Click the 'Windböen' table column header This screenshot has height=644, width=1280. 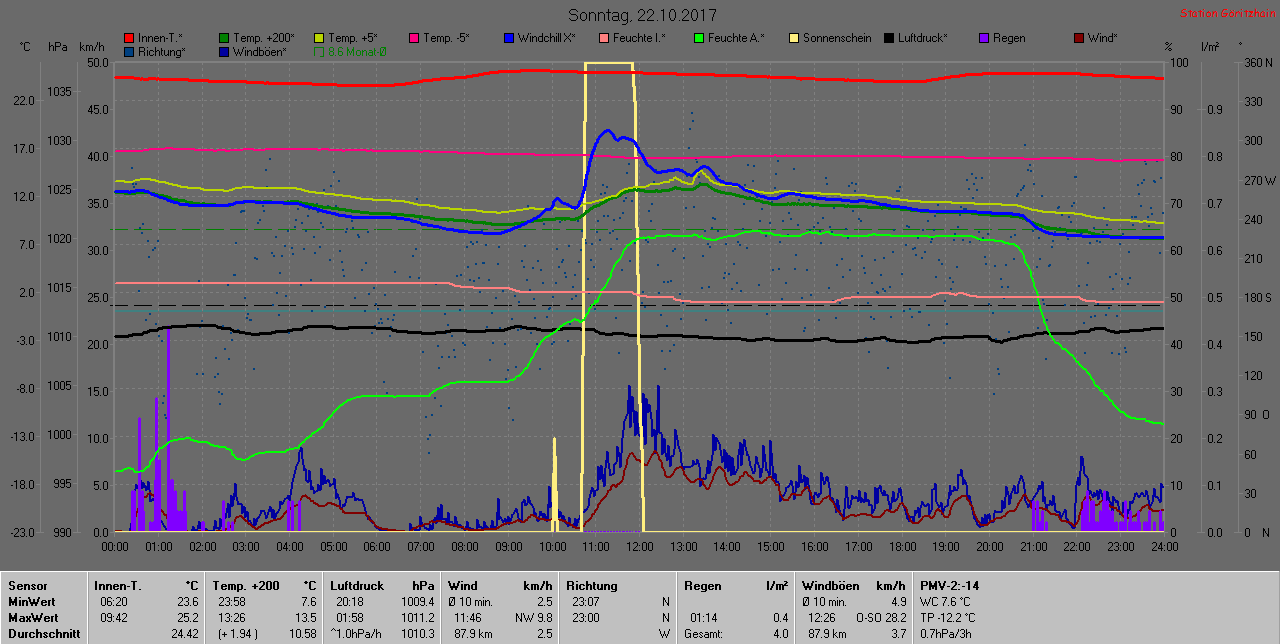point(832,585)
